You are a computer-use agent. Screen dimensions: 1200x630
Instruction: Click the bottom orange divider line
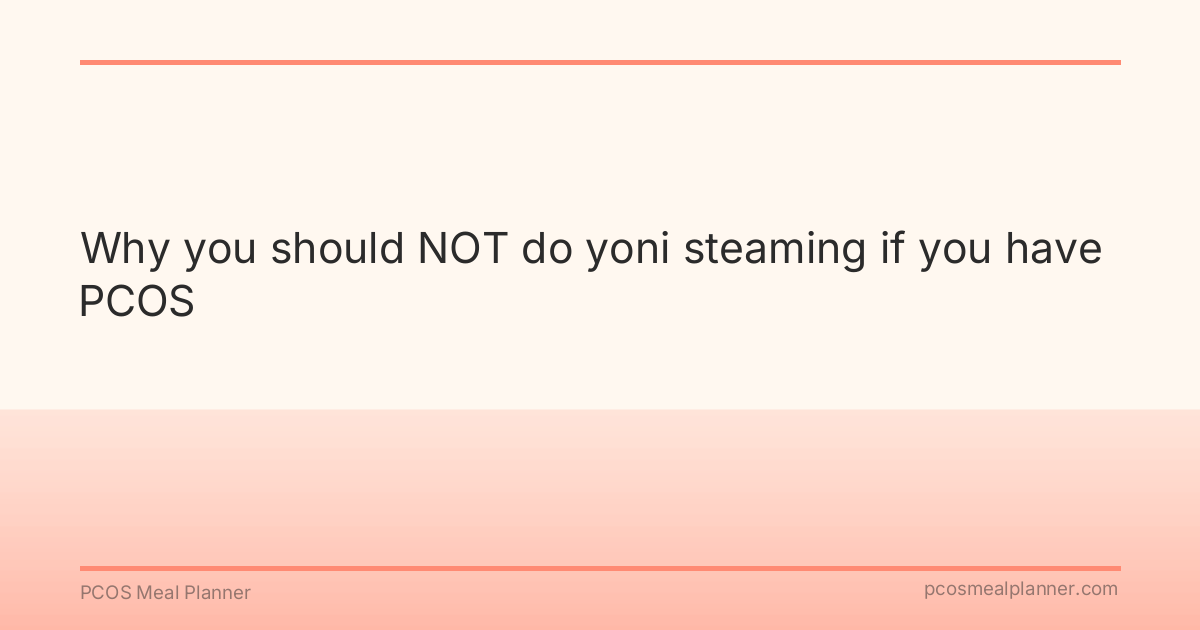pos(600,568)
